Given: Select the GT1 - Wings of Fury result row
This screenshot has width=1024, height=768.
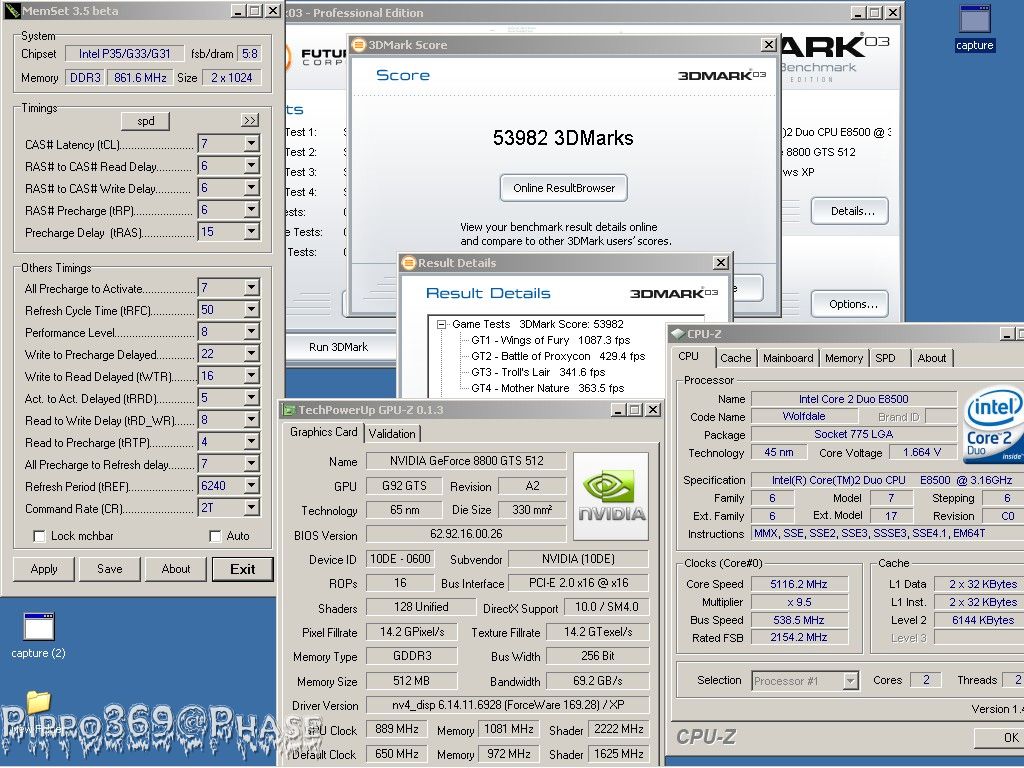Looking at the screenshot, I should click(x=551, y=340).
